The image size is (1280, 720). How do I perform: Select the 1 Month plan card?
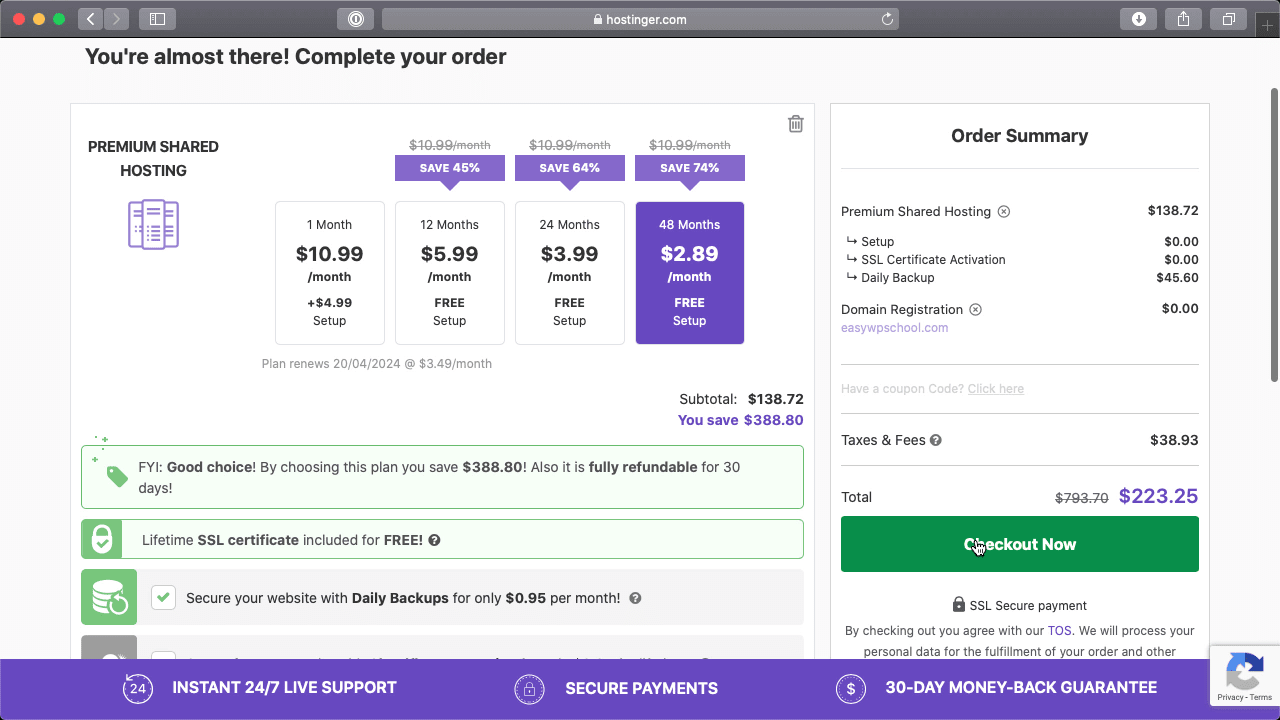tap(330, 273)
